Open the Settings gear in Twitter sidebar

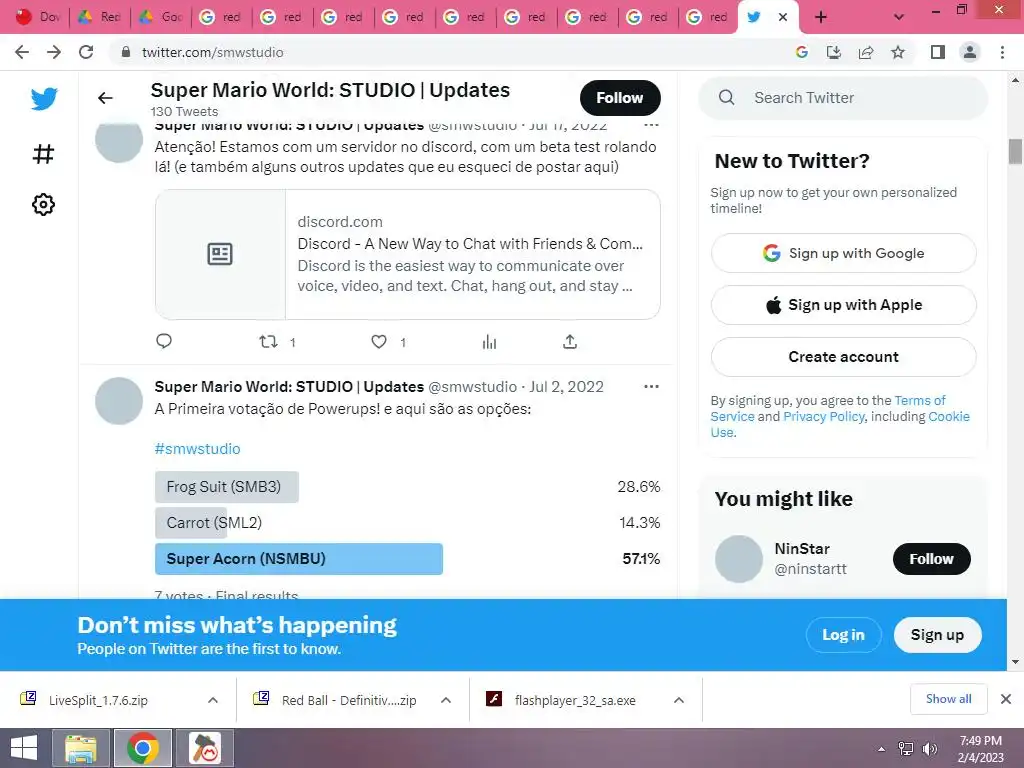point(43,204)
